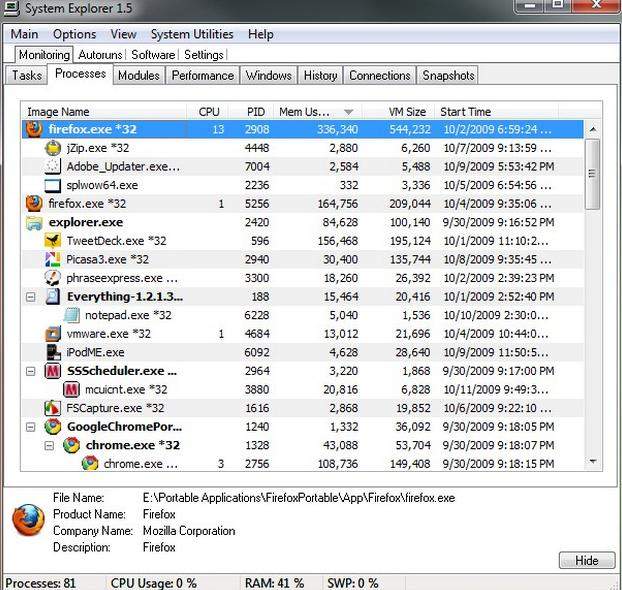Open the Snapshots tab
Viewport: 622px width, 590px height.
click(448, 75)
